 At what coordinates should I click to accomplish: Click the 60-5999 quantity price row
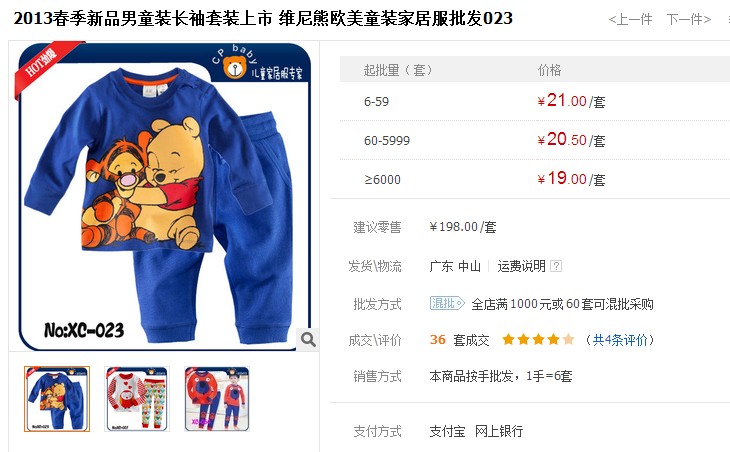pyautogui.click(x=534, y=140)
